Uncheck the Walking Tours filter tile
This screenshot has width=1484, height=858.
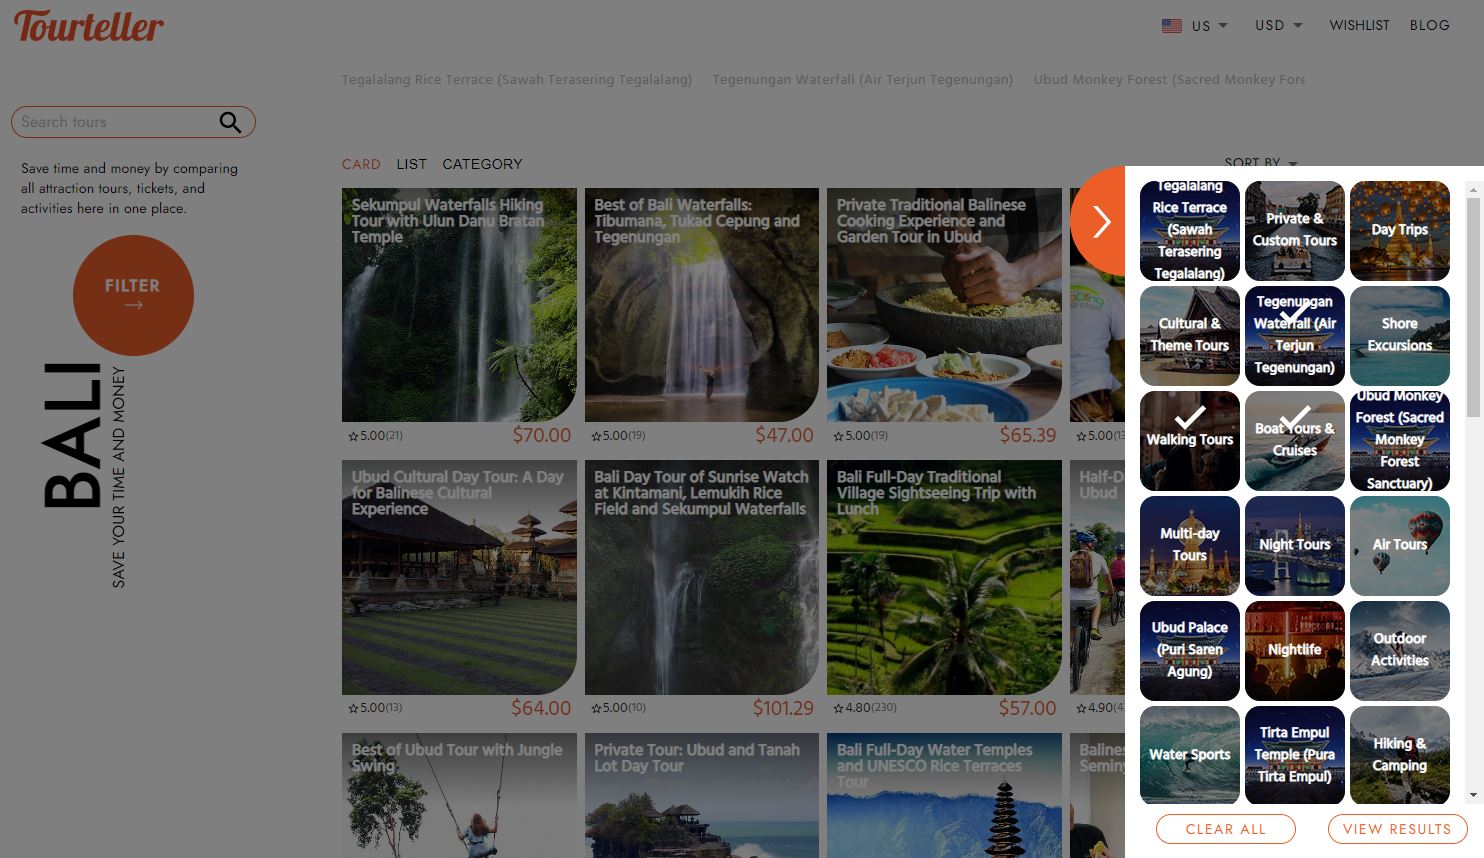pyautogui.click(x=1190, y=441)
